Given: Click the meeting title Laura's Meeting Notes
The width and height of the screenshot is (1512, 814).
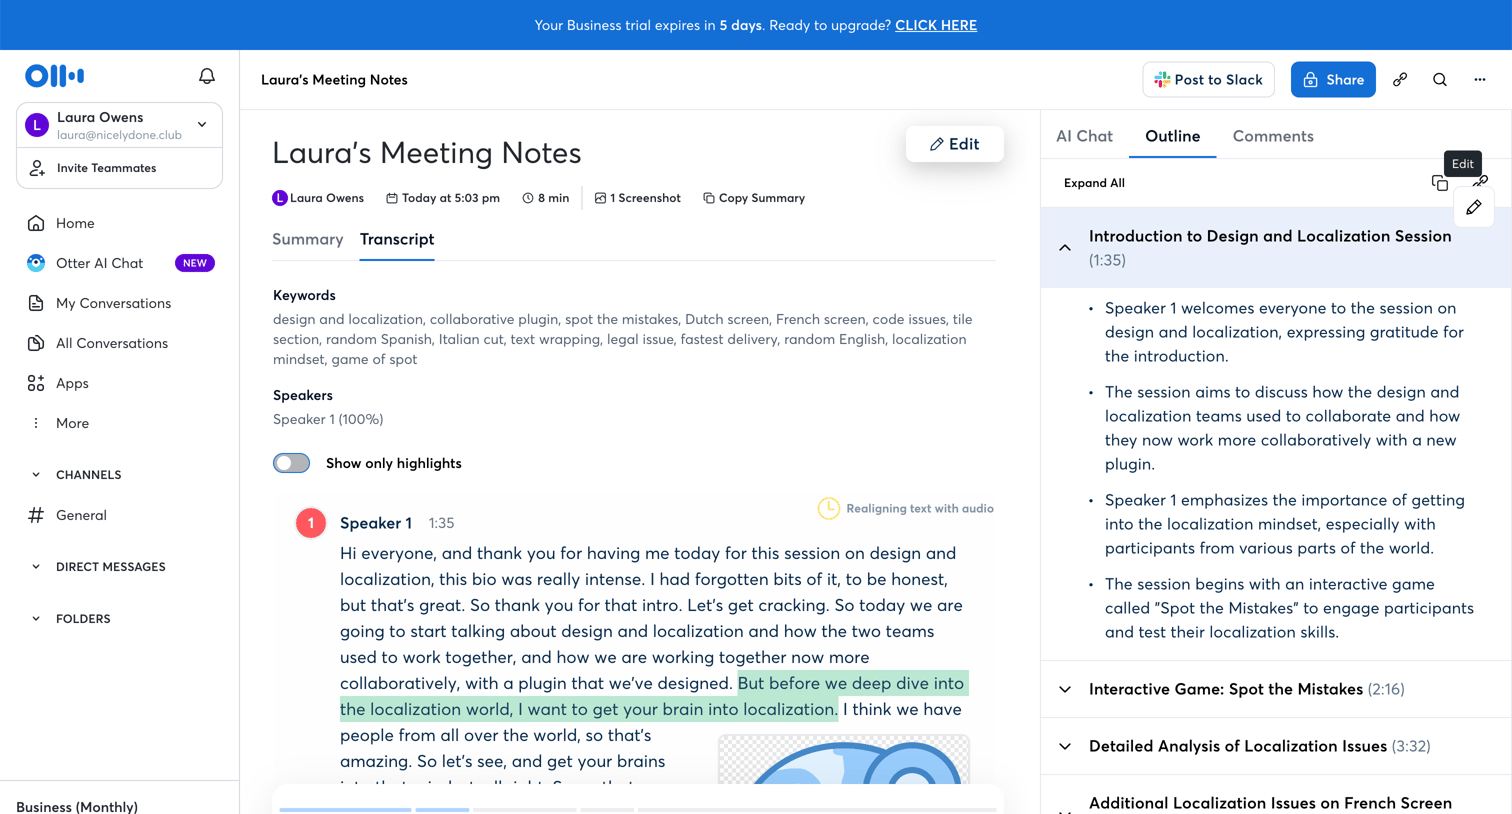Looking at the screenshot, I should (x=427, y=153).
